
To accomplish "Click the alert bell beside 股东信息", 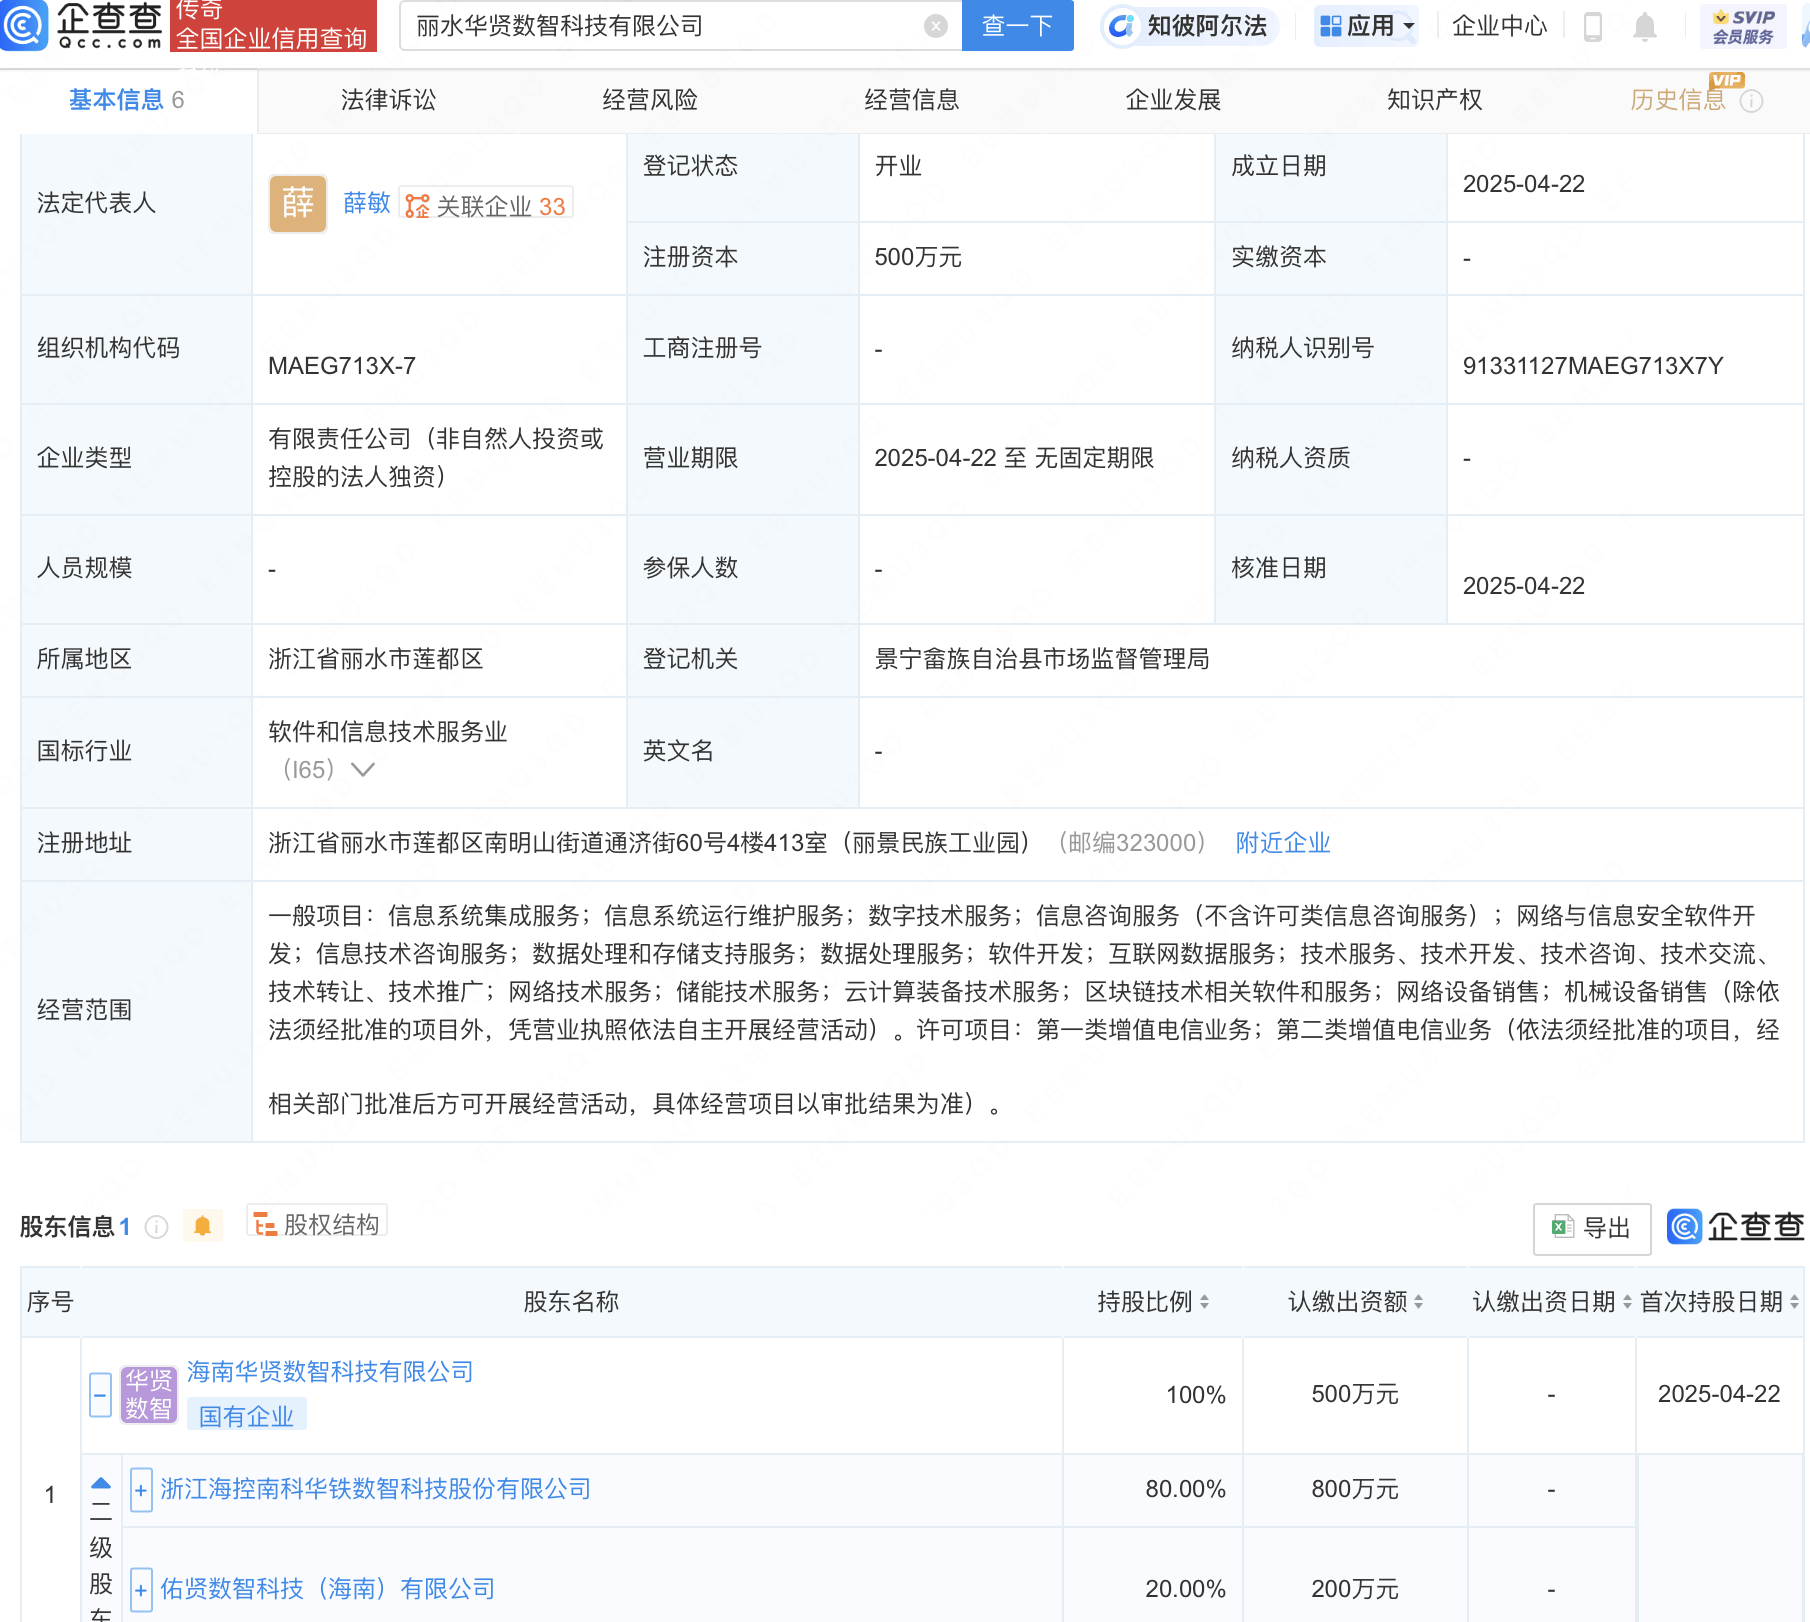I will click(203, 1225).
